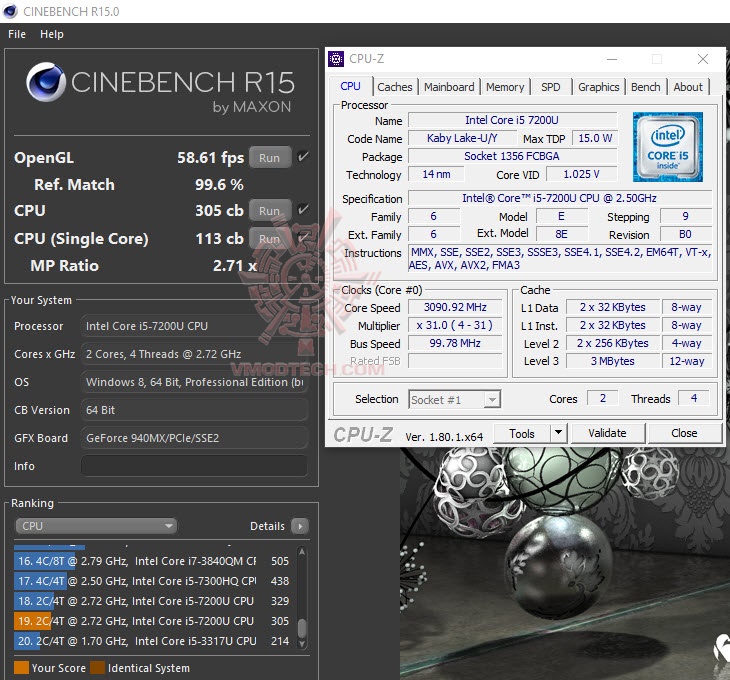Toggle the CPU test checkbox
Image resolution: width=730 pixels, height=680 pixels.
[303, 209]
